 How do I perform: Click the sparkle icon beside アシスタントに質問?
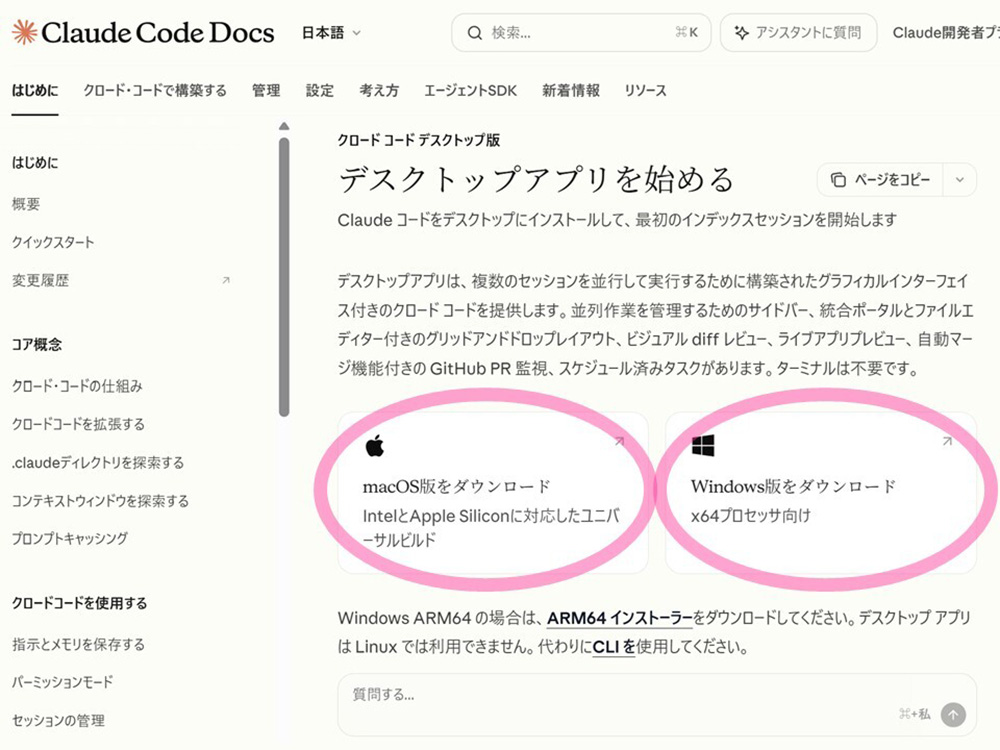click(x=741, y=33)
